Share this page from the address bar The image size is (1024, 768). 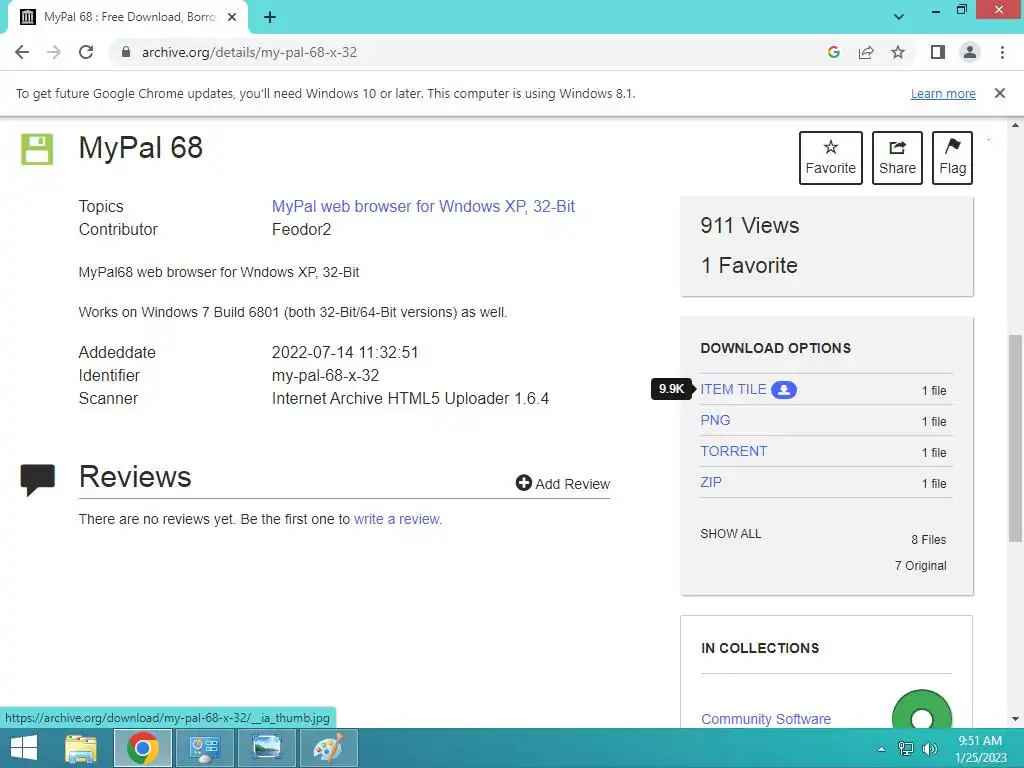[x=866, y=52]
